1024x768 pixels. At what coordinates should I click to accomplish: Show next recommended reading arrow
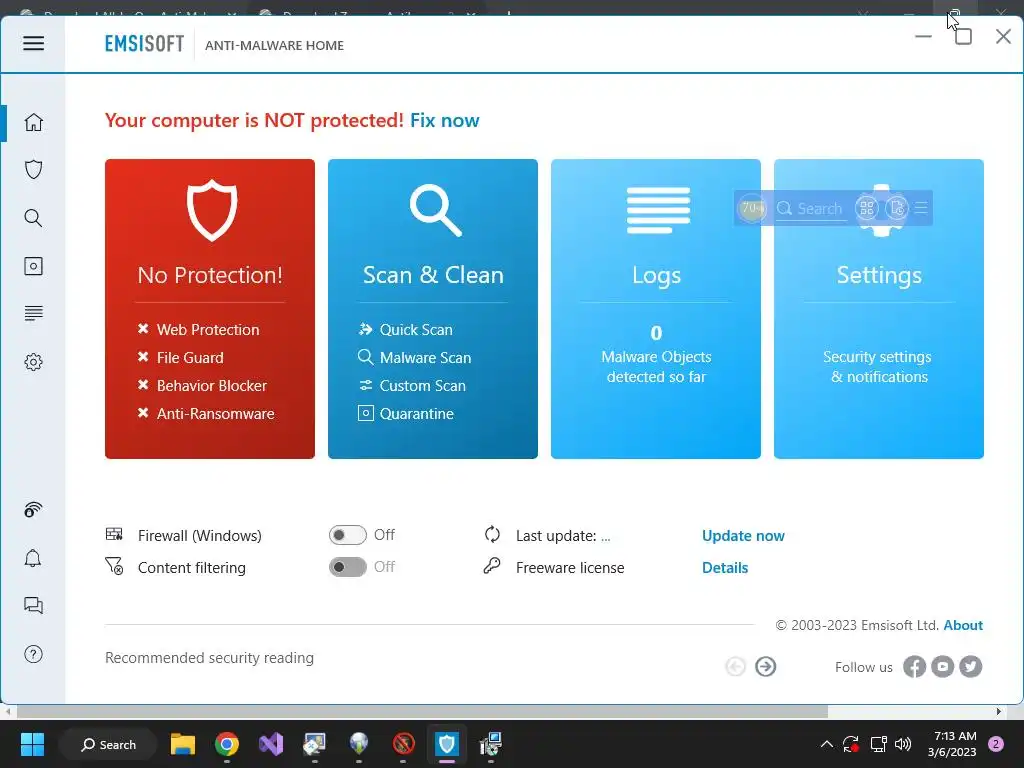pos(765,667)
